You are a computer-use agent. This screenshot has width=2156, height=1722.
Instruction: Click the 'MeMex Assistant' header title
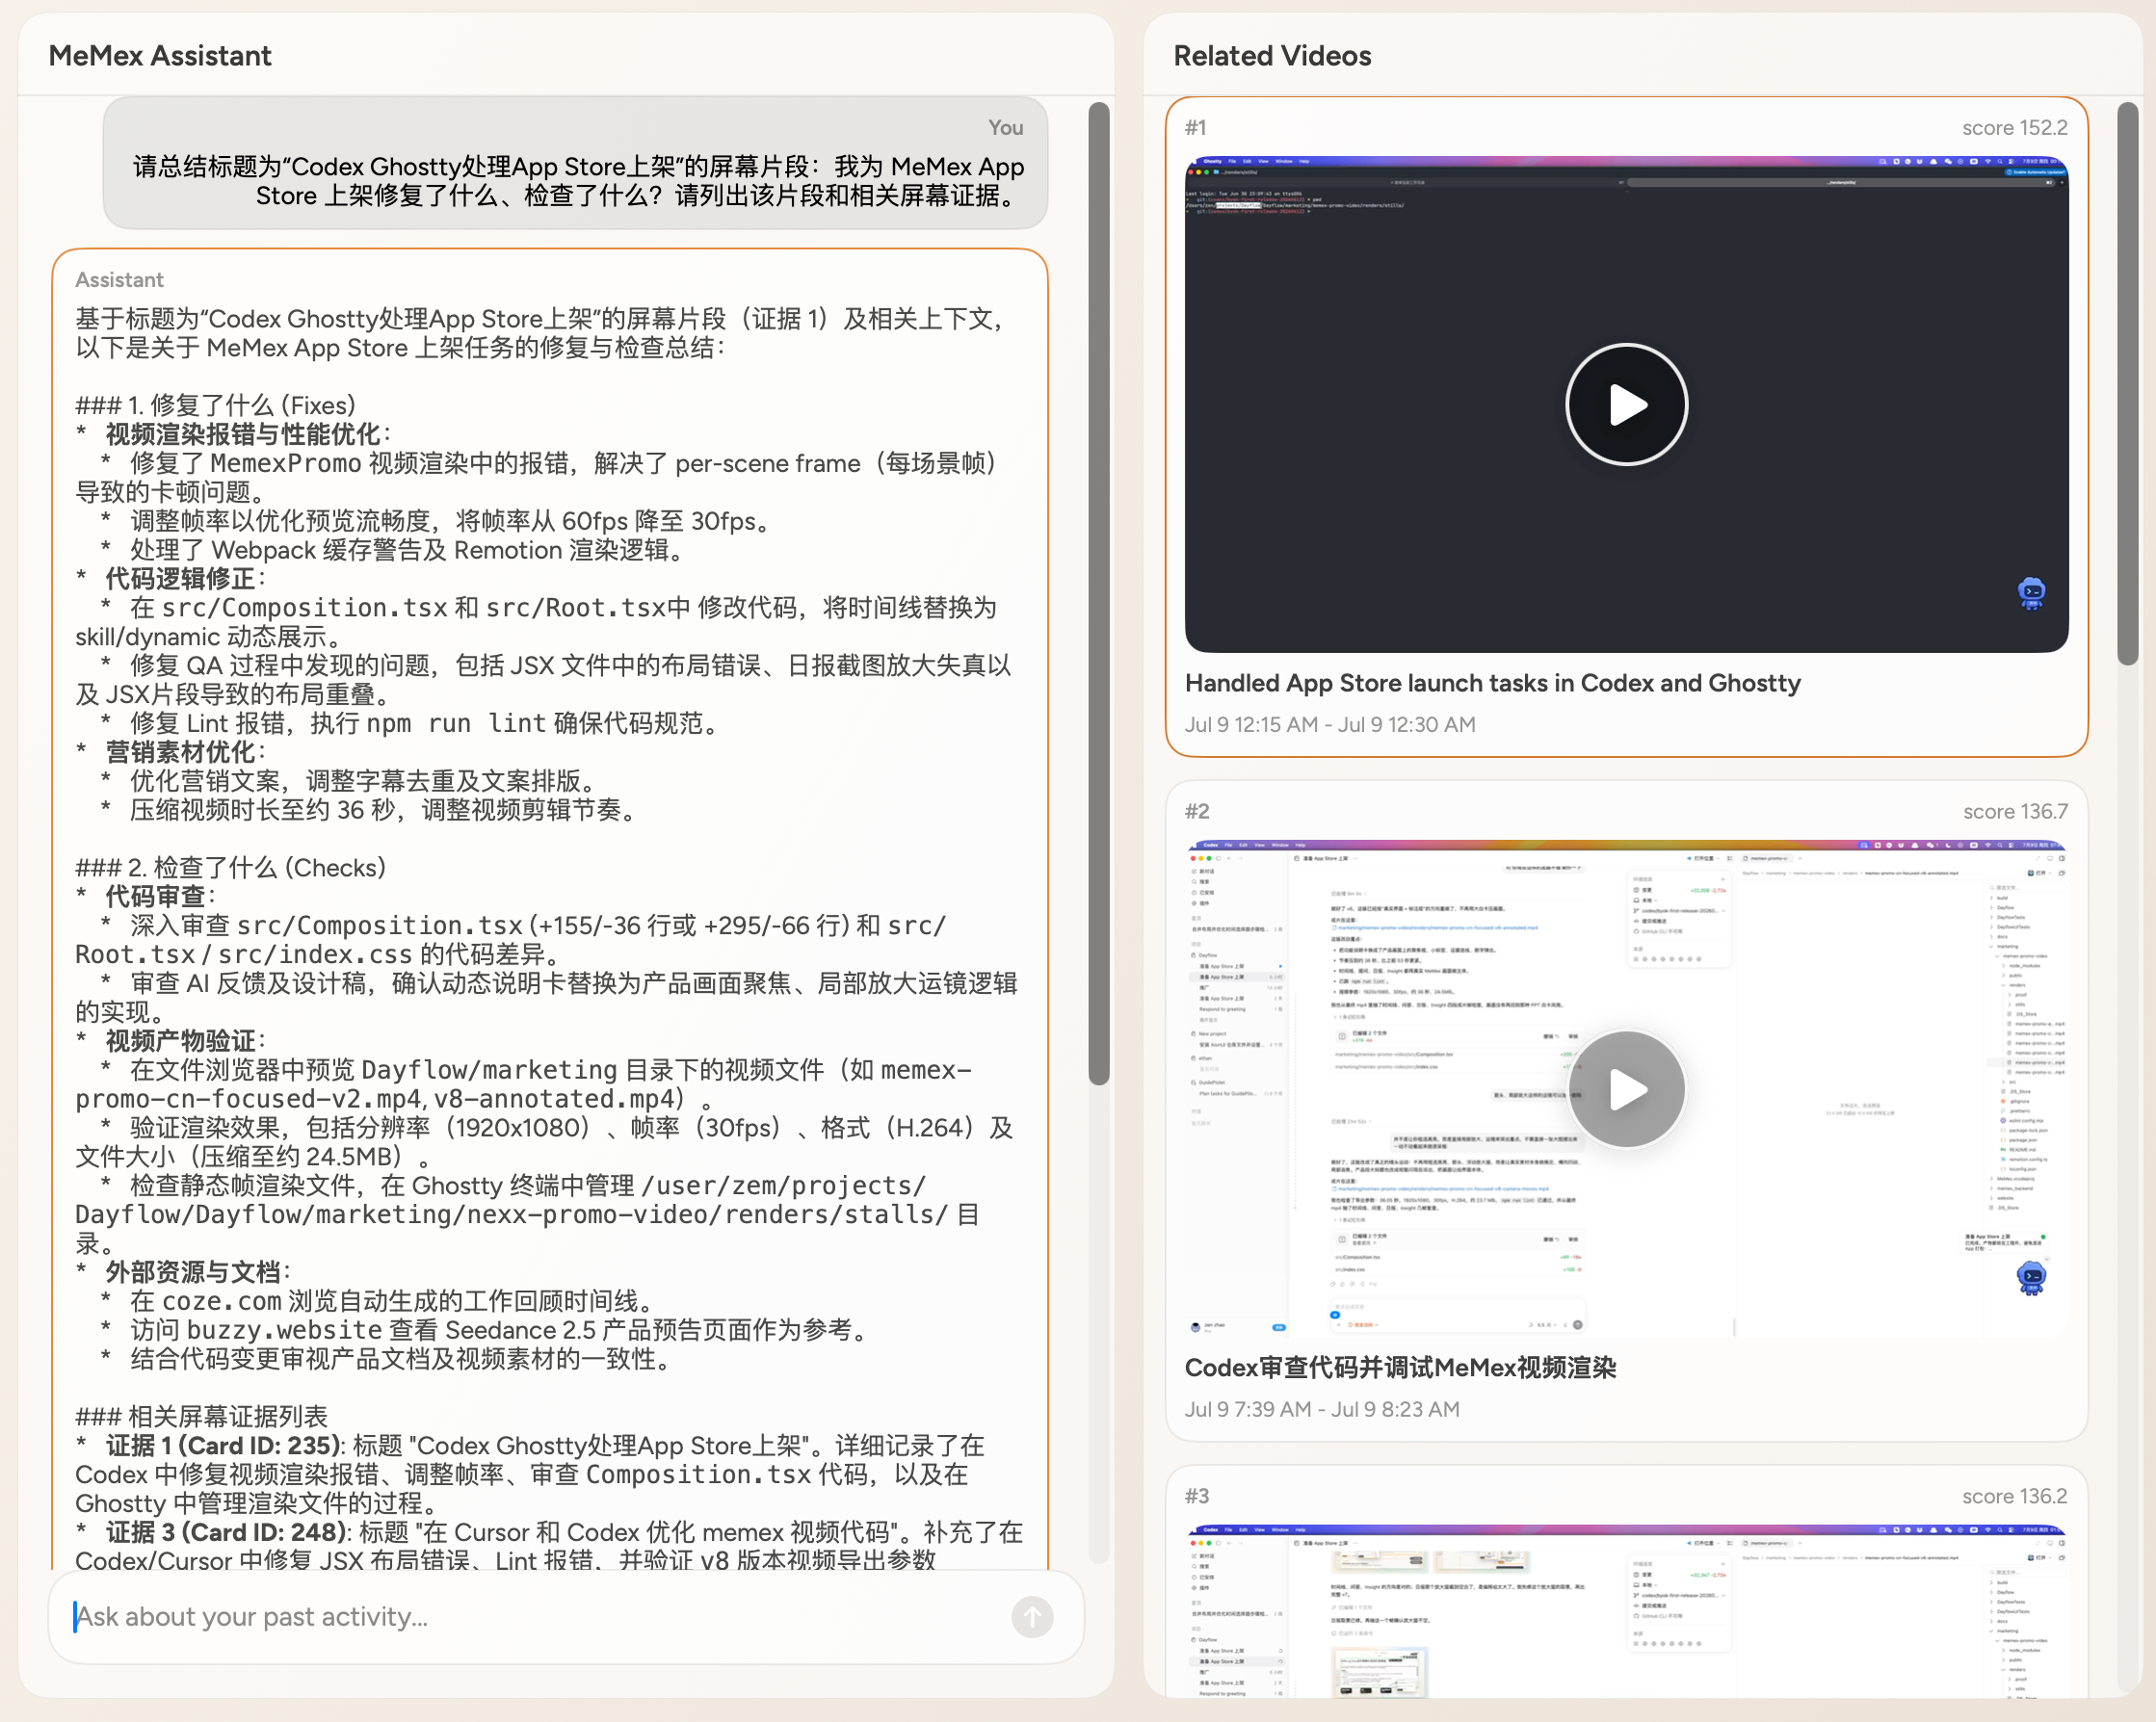pyautogui.click(x=160, y=56)
